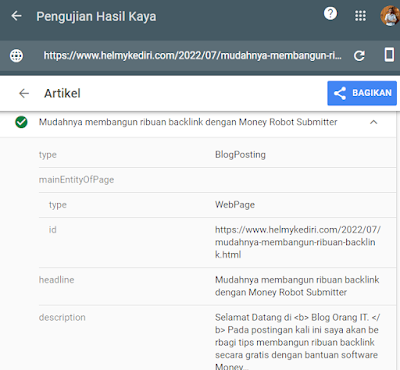The width and height of the screenshot is (400, 370).
Task: Click the mainEntityOfPage row label
Action: coord(76,180)
